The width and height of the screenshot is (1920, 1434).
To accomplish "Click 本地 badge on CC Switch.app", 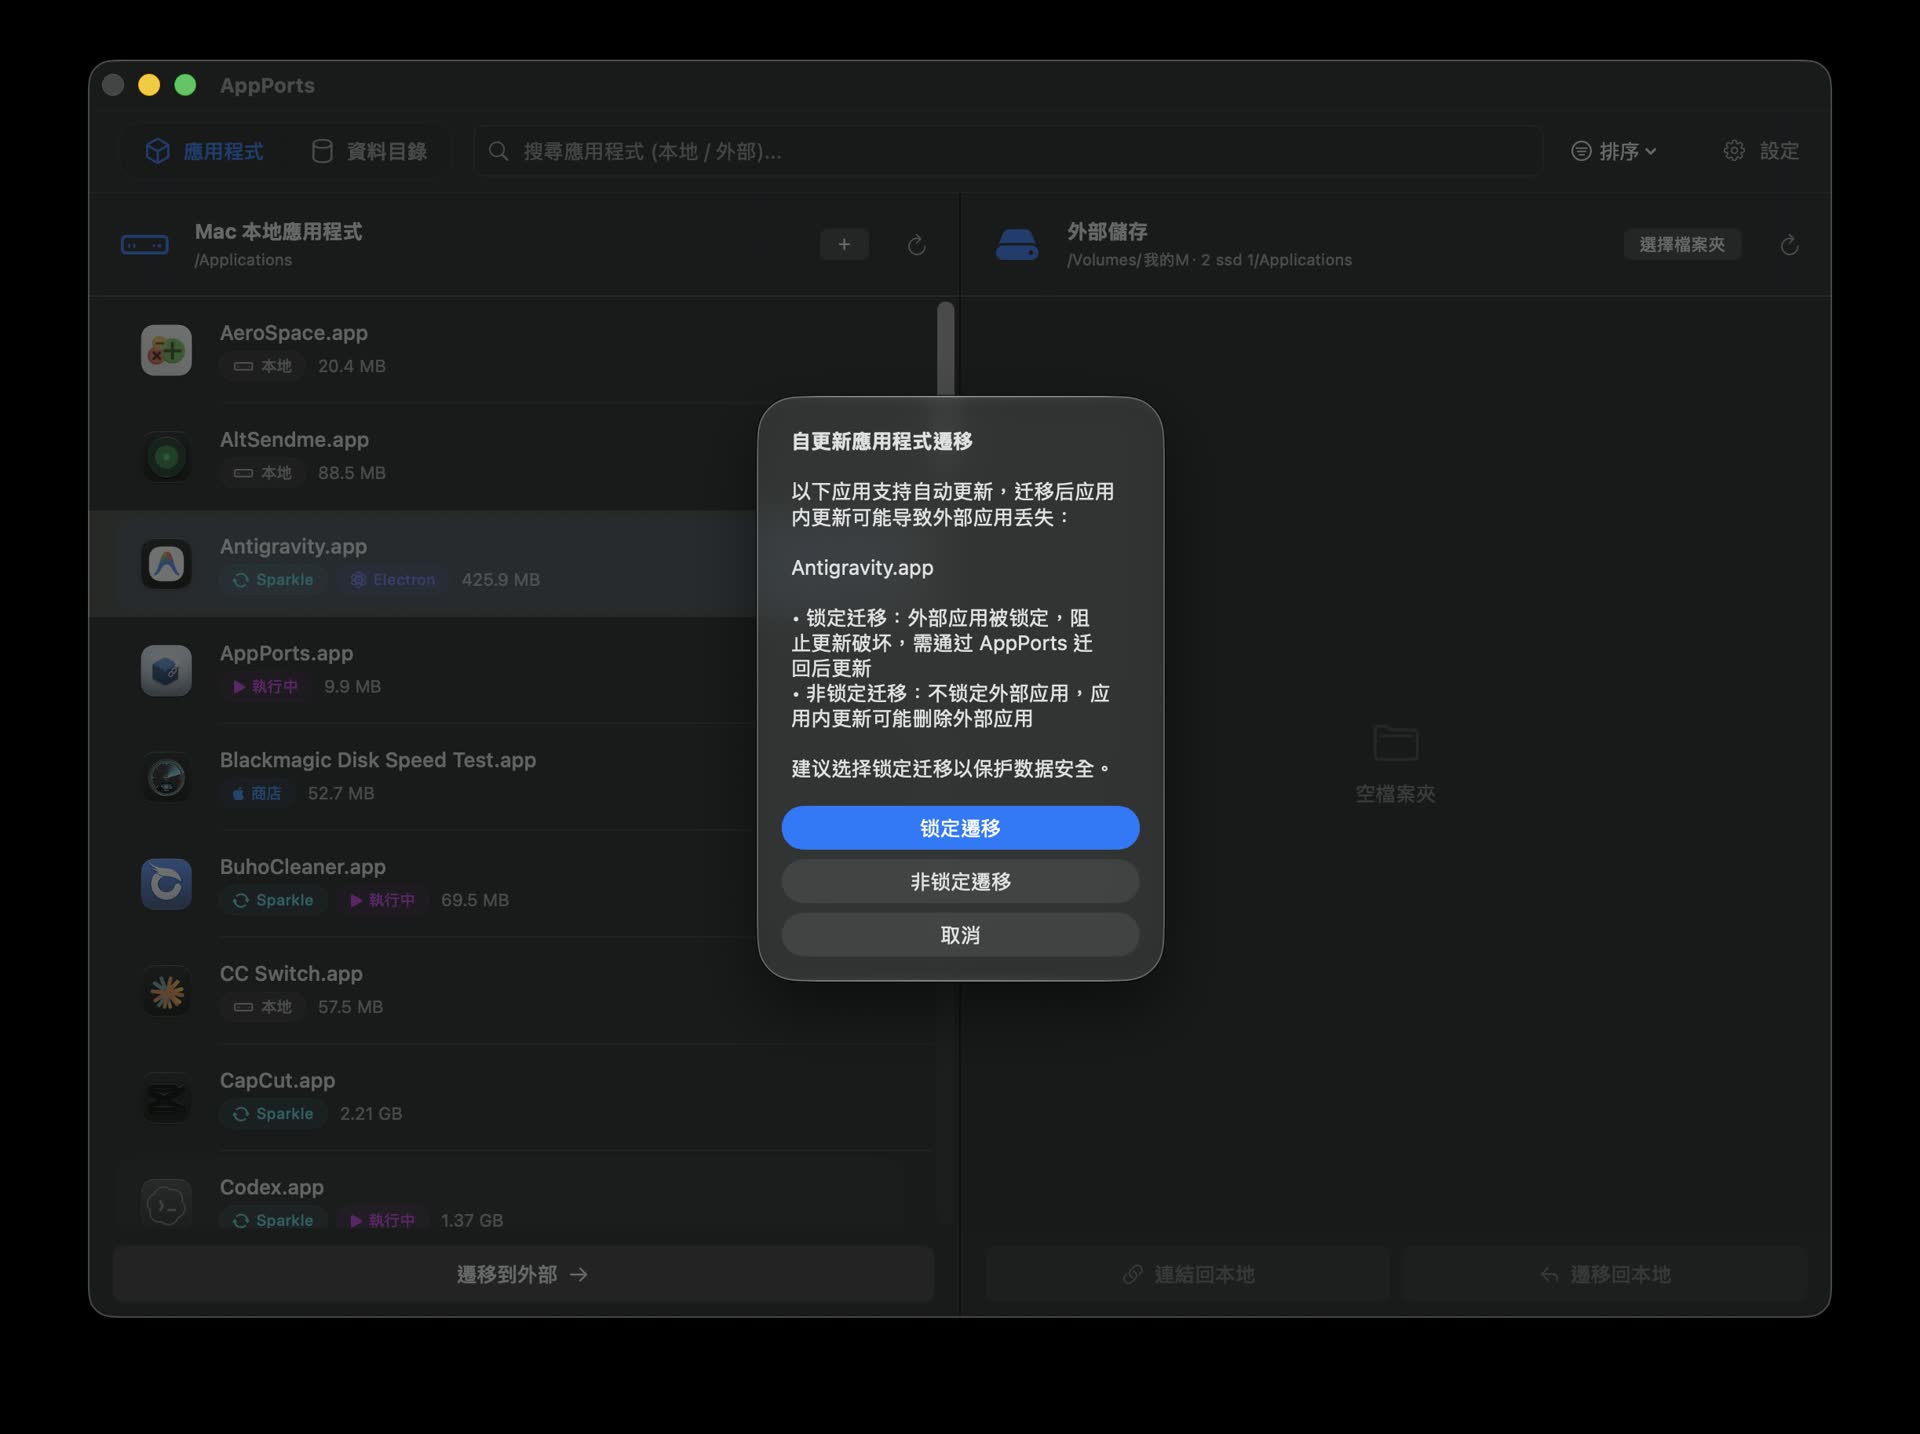I will pyautogui.click(x=263, y=1007).
